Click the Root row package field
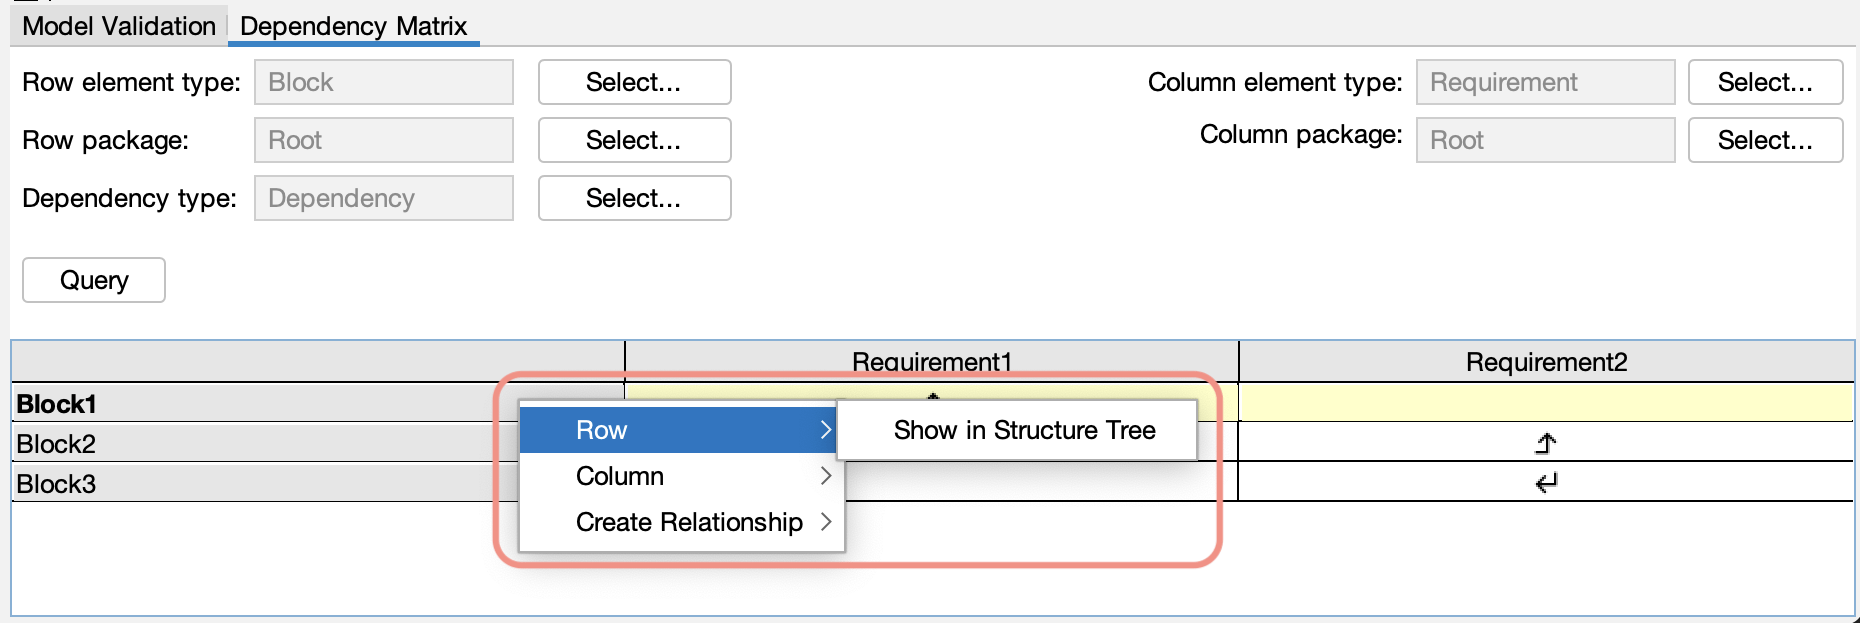The width and height of the screenshot is (1860, 623). (x=383, y=140)
